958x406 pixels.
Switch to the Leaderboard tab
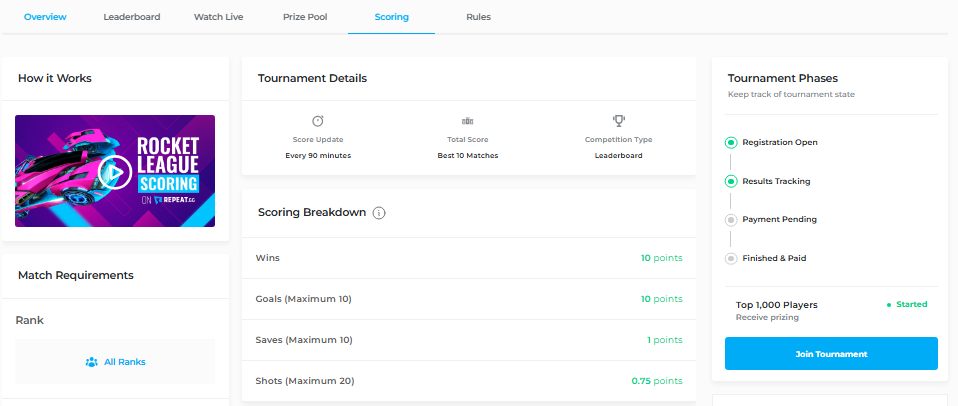pyautogui.click(x=132, y=17)
